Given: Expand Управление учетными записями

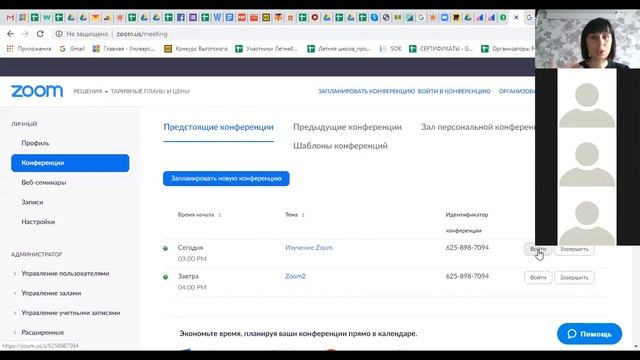Looking at the screenshot, I should click(x=71, y=313).
